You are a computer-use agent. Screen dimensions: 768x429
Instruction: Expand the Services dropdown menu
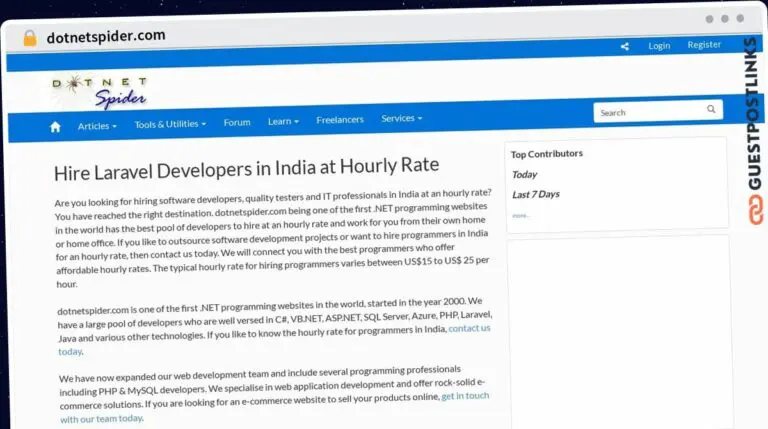tap(402, 118)
